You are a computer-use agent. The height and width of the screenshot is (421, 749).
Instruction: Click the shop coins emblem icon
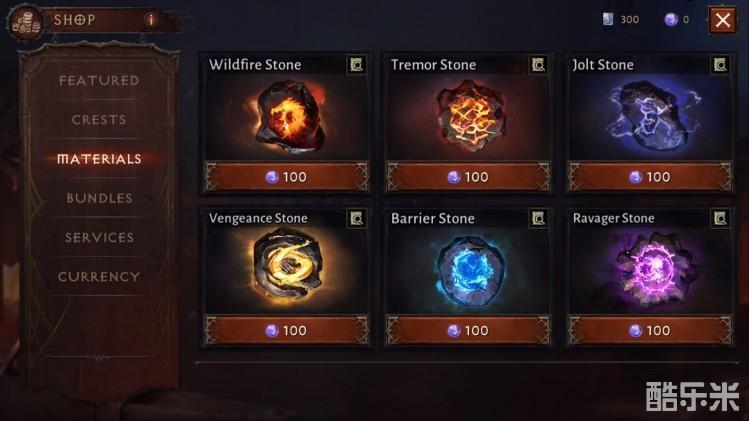tap(26, 22)
